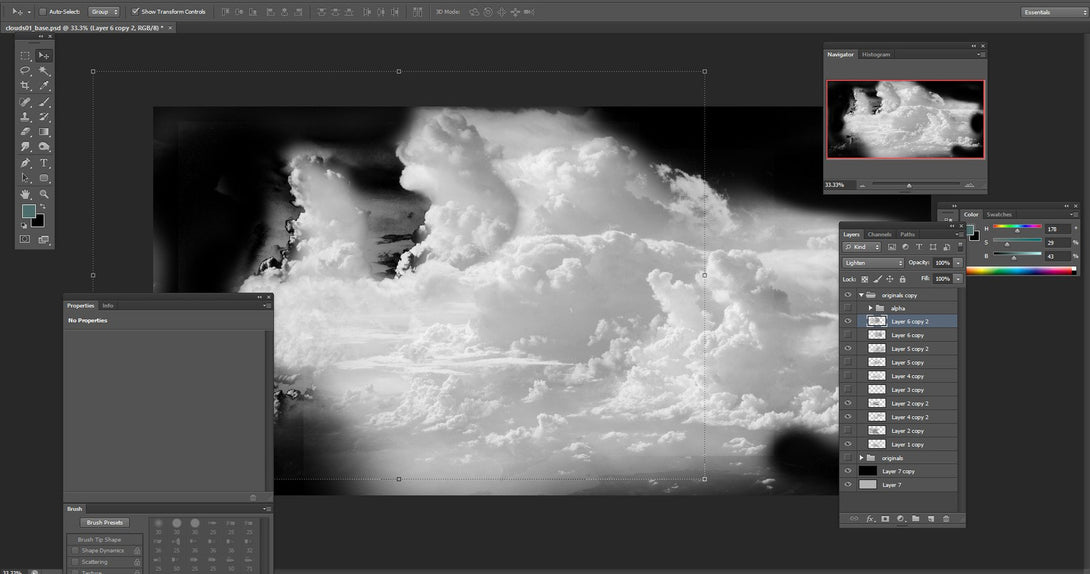Enable the Auto-Select checkbox
The image size is (1090, 574).
[x=42, y=12]
